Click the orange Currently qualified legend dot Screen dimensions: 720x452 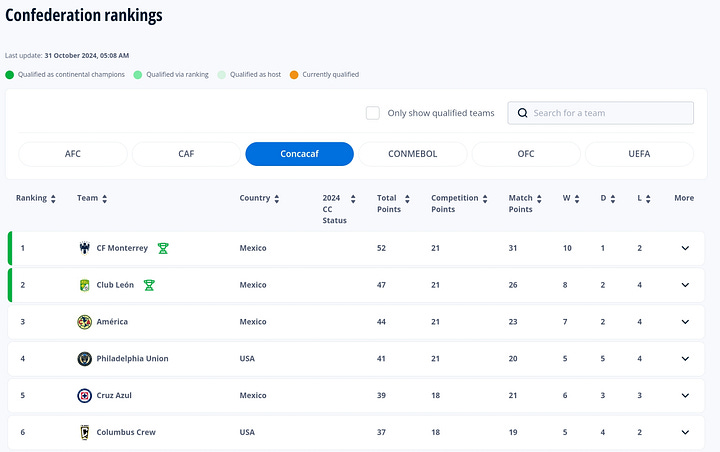(294, 75)
